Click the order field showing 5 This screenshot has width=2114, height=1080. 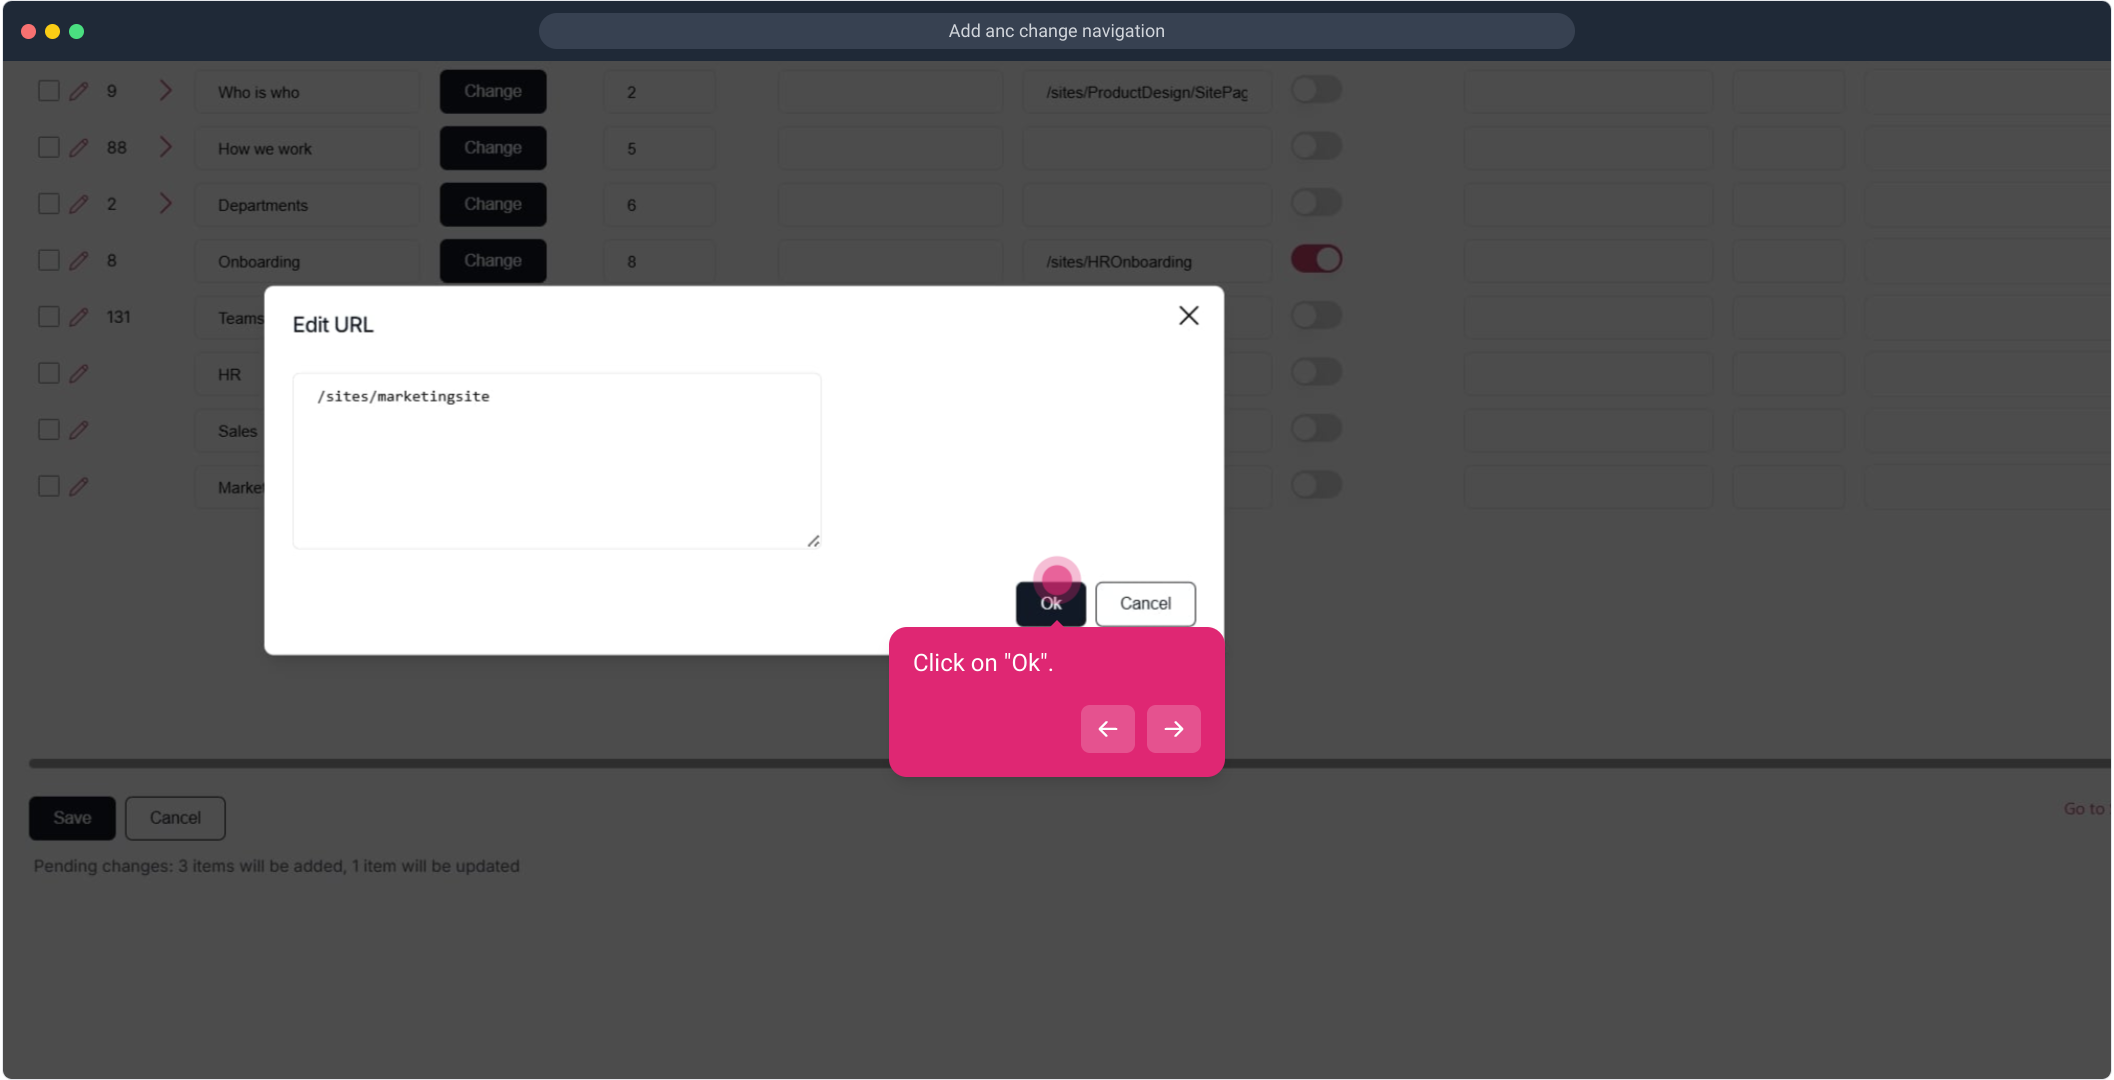(x=659, y=149)
